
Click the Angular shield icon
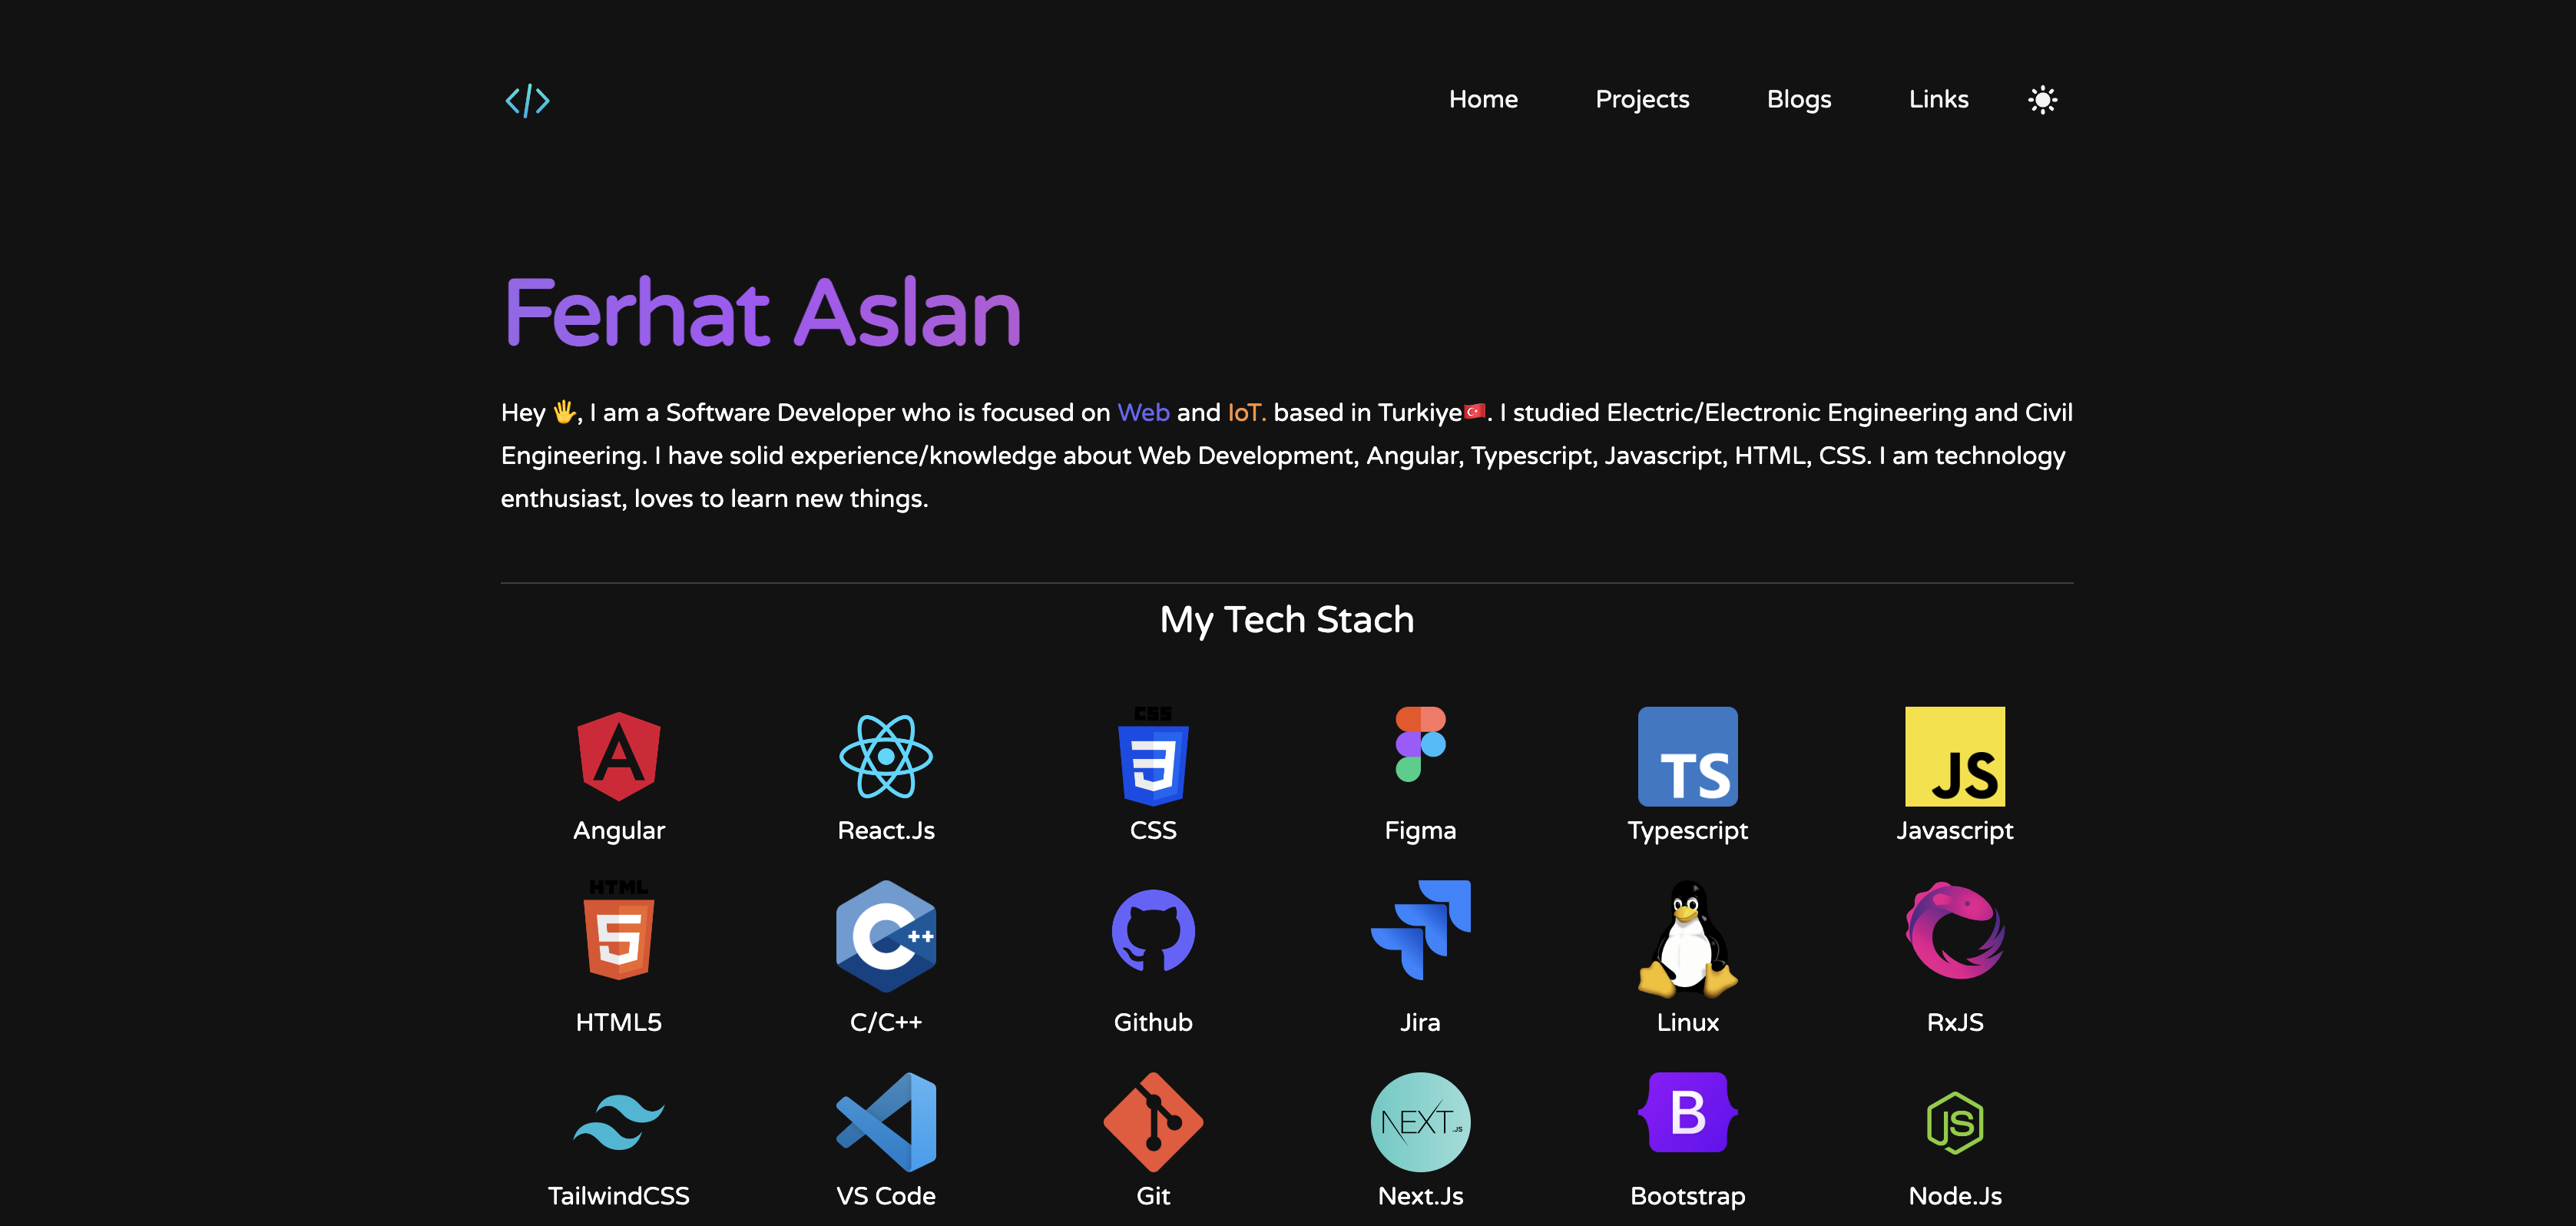[619, 756]
